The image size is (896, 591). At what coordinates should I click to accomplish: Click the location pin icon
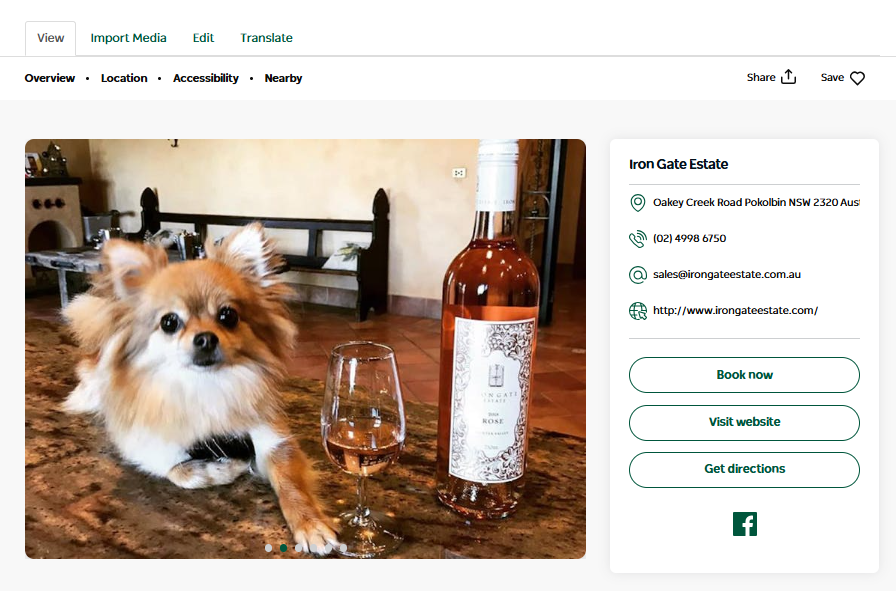point(637,203)
